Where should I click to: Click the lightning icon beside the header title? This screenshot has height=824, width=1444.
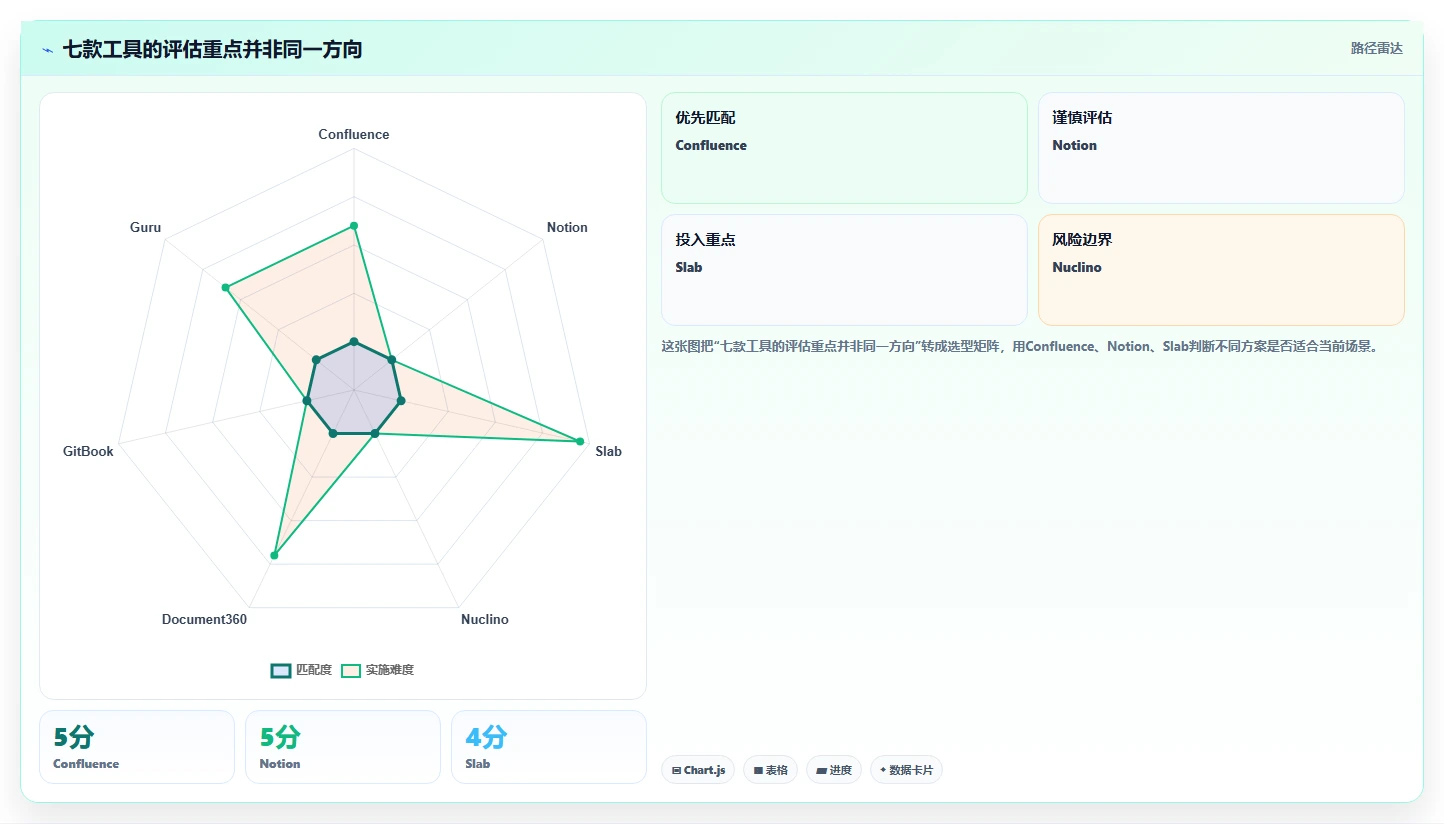pos(47,50)
